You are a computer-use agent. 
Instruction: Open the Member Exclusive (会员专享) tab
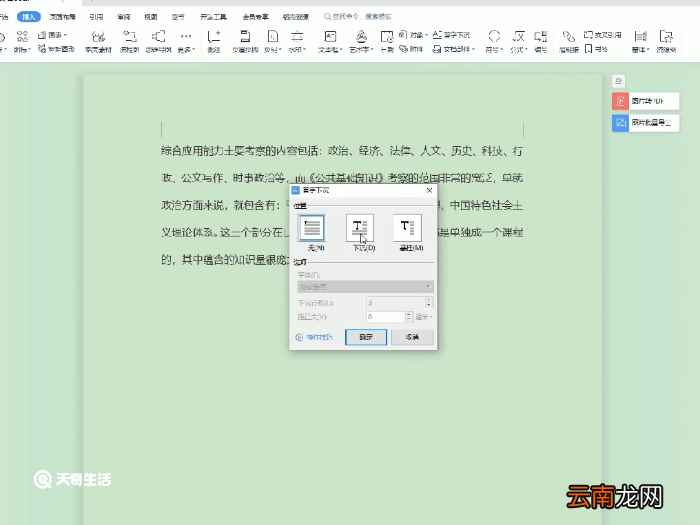255,17
